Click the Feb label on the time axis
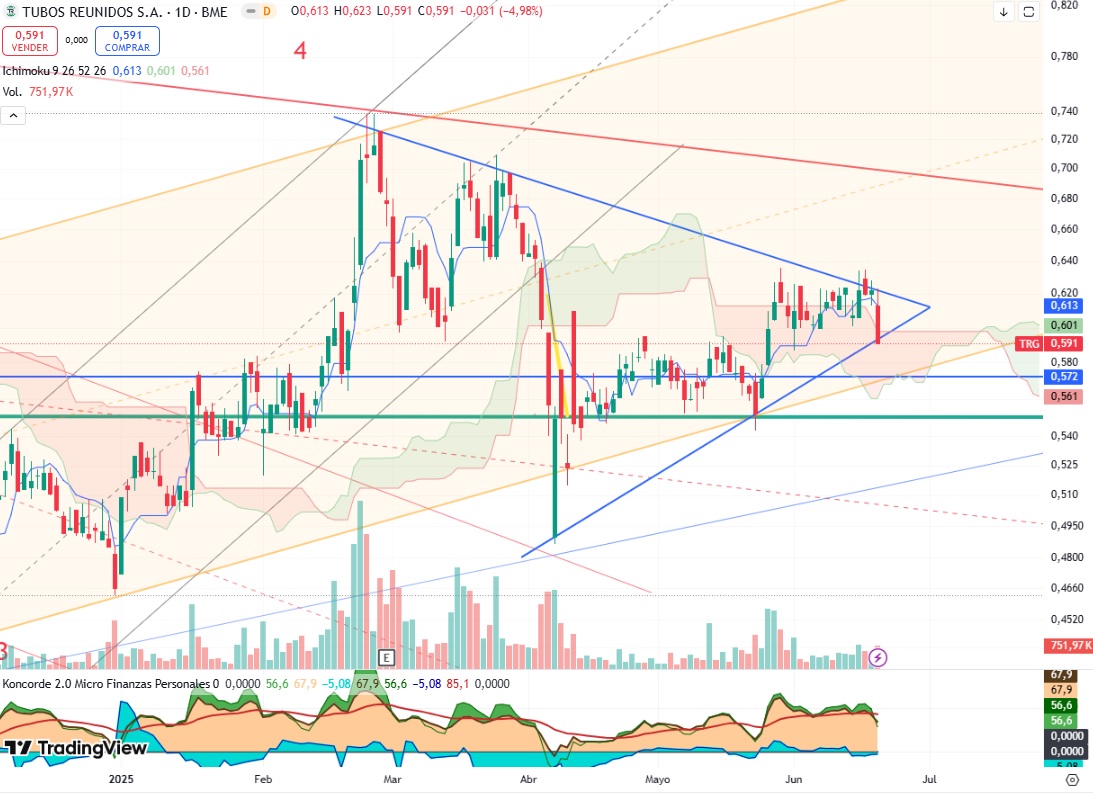 [x=263, y=779]
